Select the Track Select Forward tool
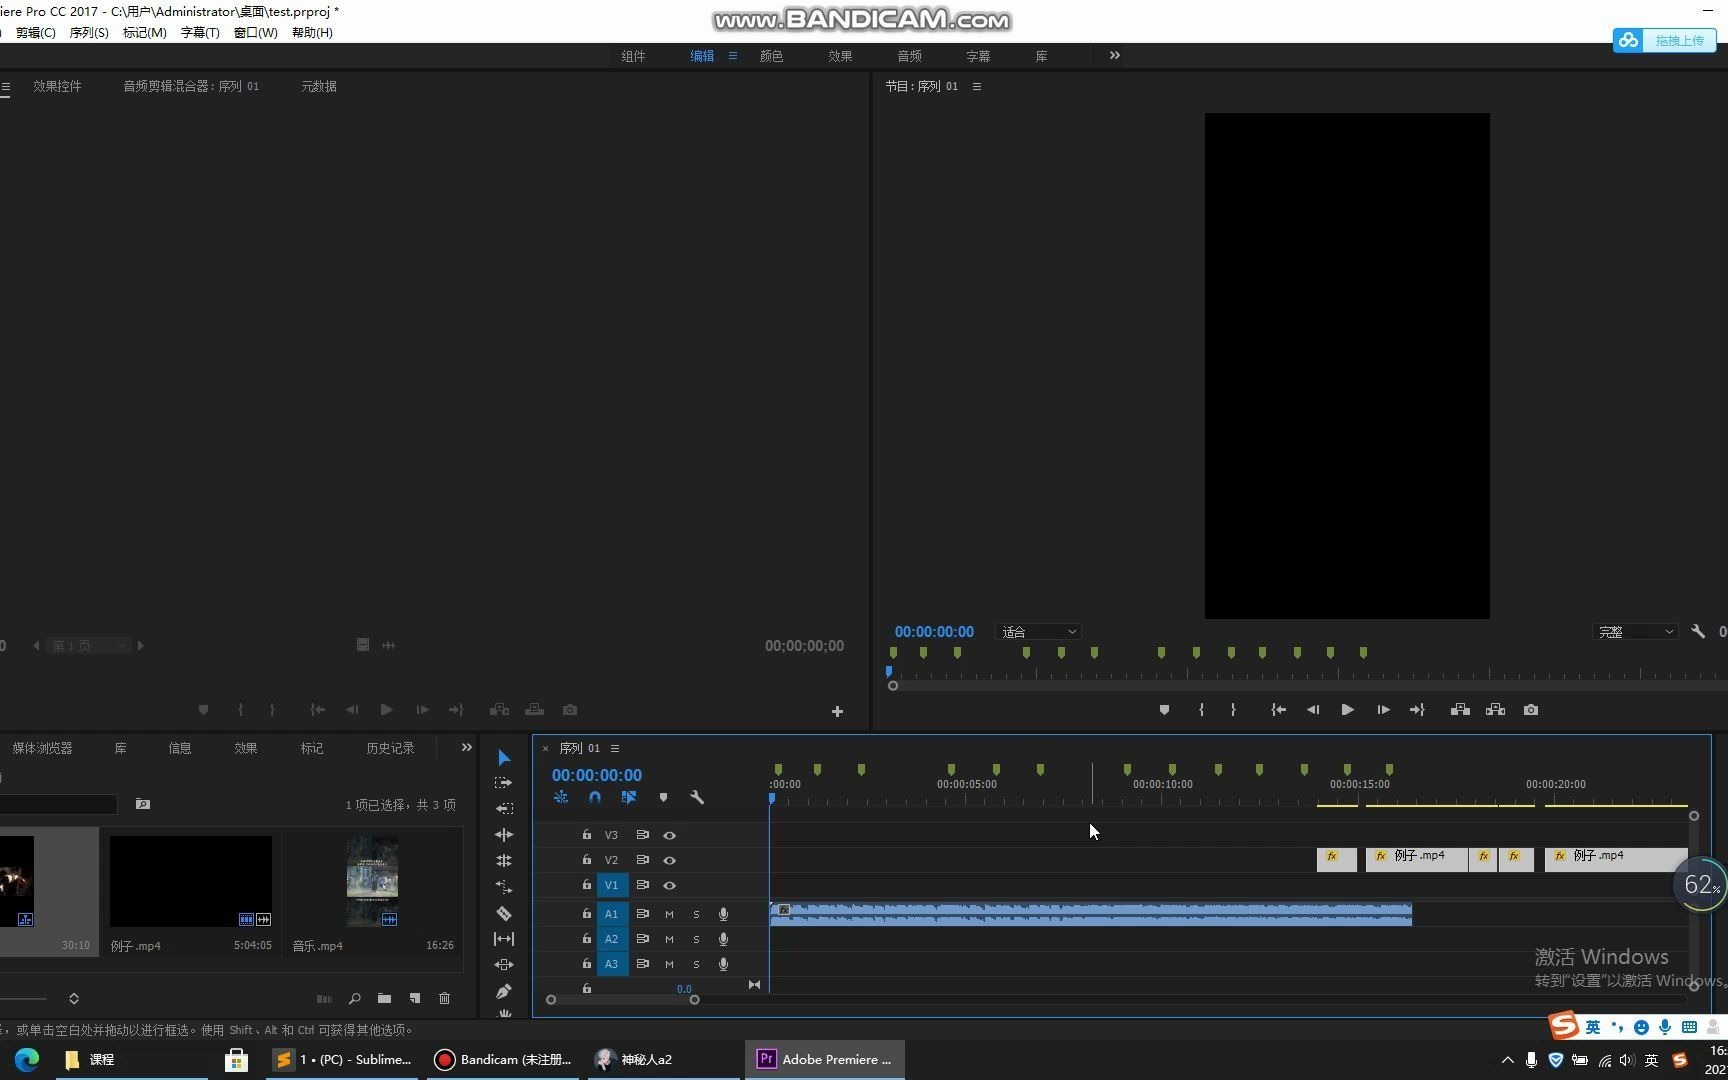Image resolution: width=1728 pixels, height=1080 pixels. pos(504,783)
